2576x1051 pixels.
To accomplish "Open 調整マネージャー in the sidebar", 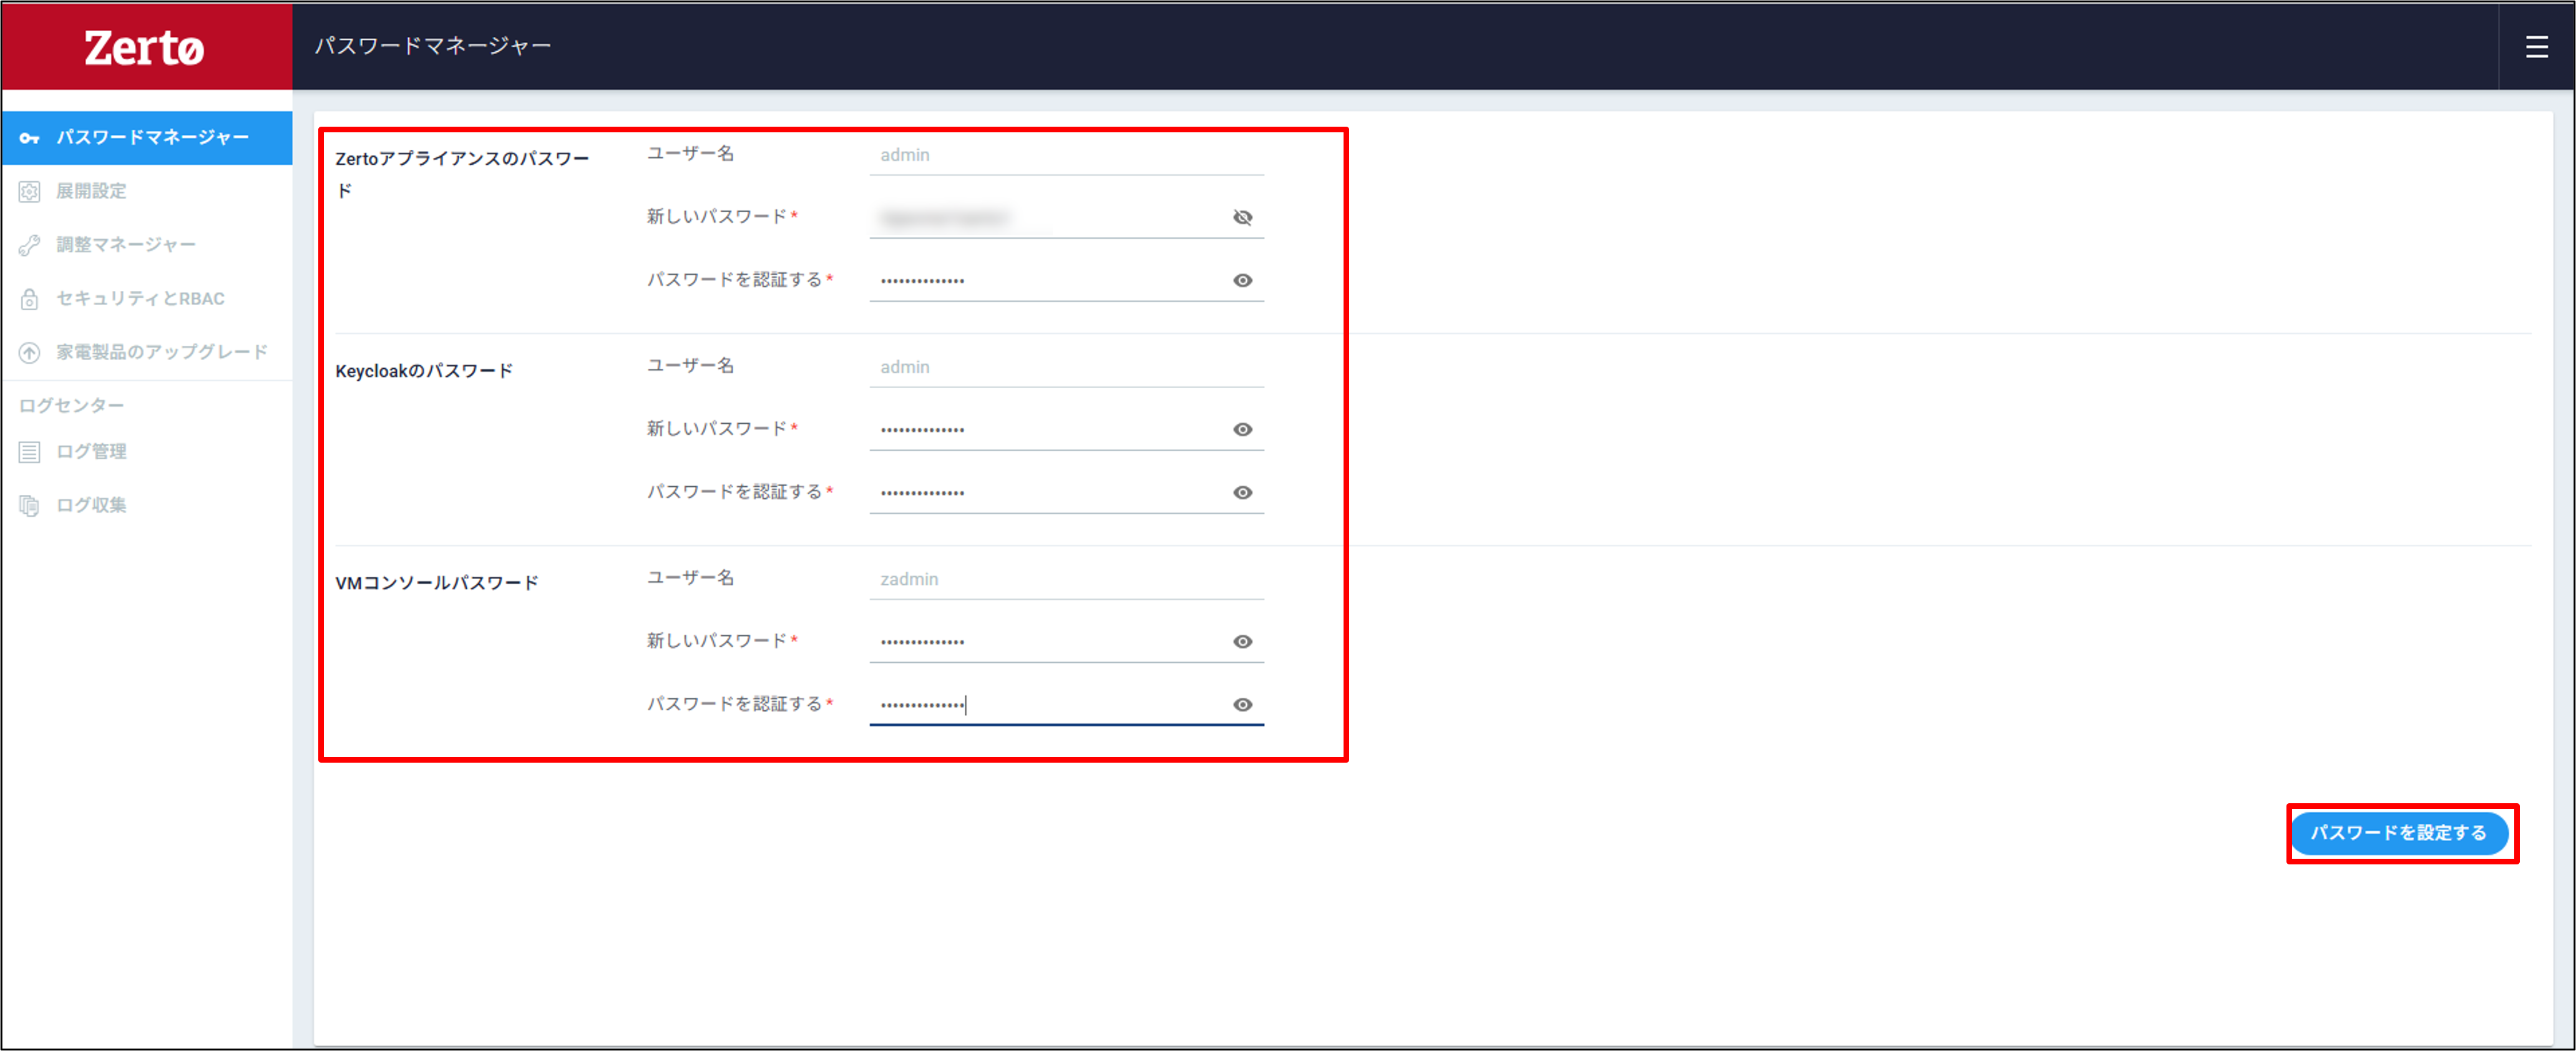I will click(147, 245).
